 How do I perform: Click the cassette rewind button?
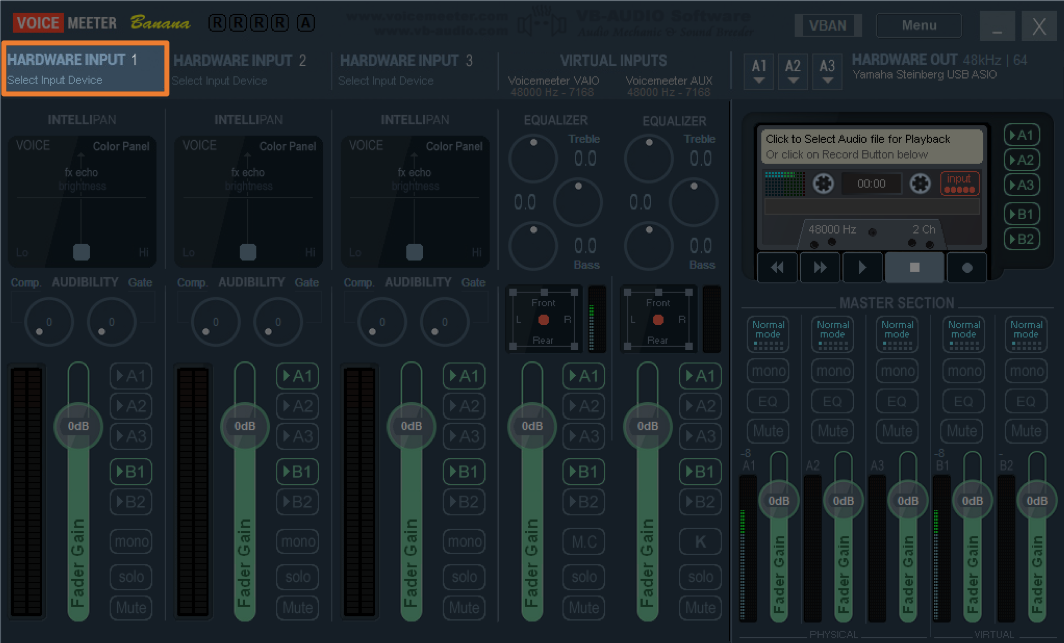coord(778,267)
